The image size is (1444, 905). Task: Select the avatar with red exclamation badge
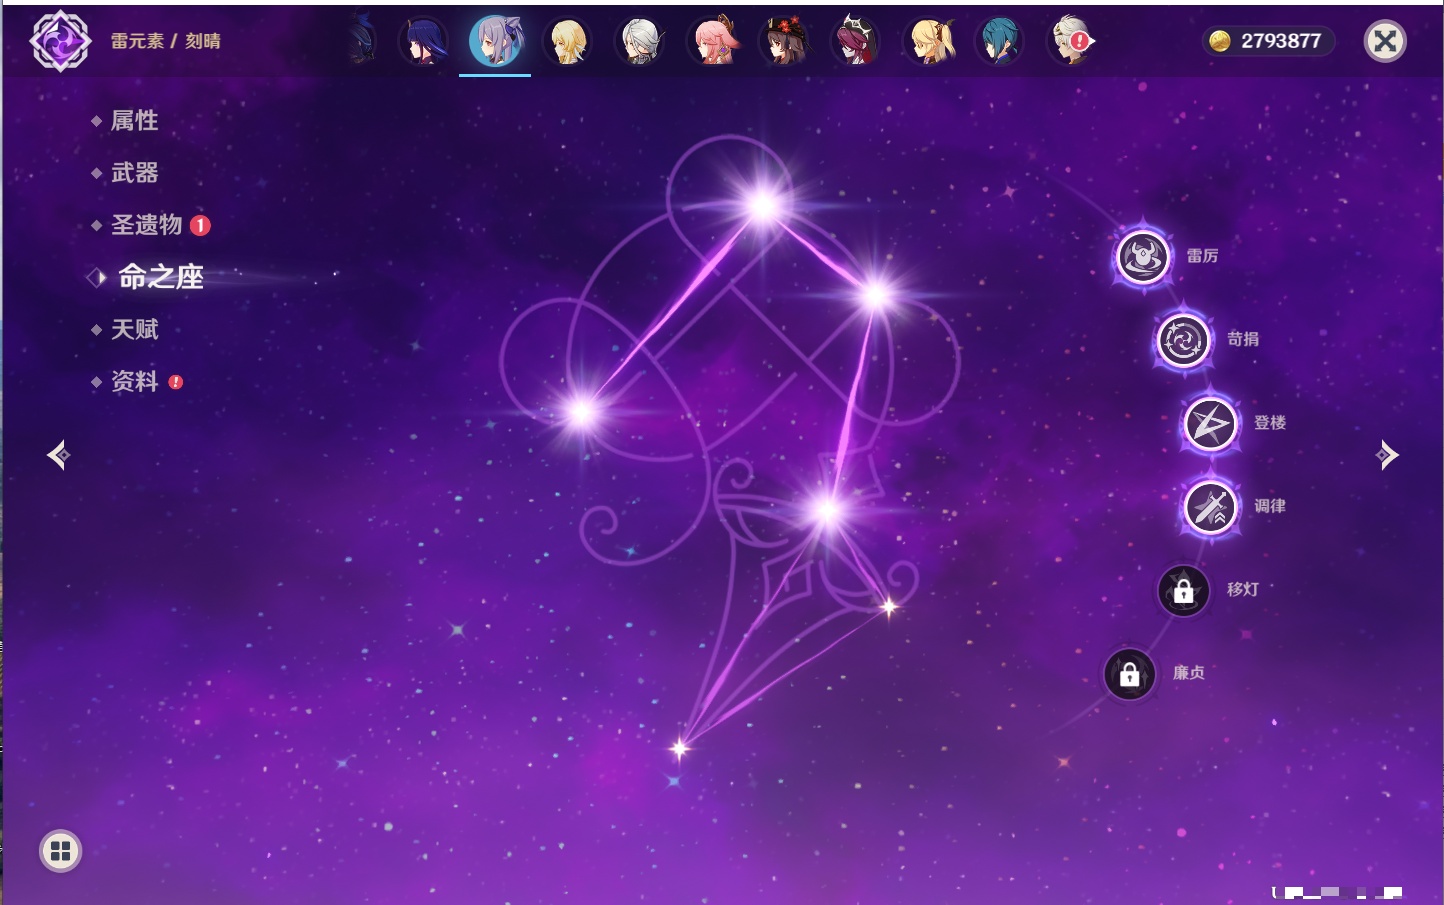(x=1072, y=42)
